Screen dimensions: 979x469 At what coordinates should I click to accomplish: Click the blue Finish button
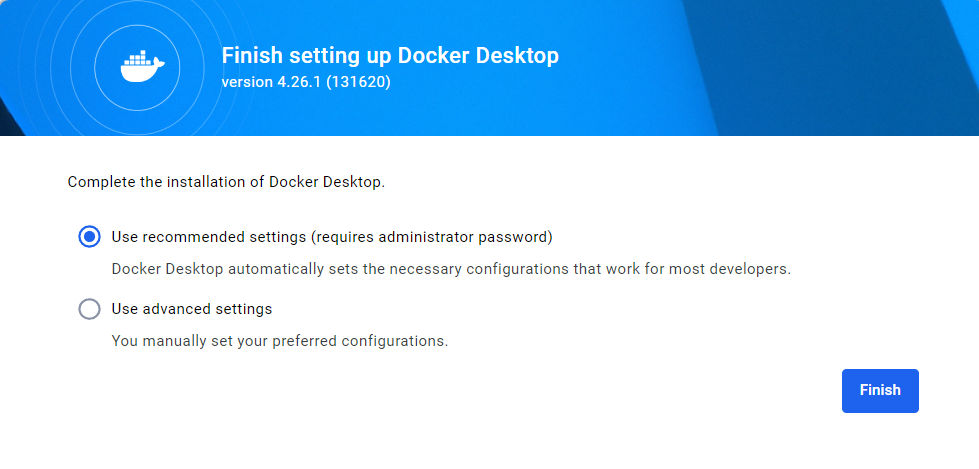(880, 390)
